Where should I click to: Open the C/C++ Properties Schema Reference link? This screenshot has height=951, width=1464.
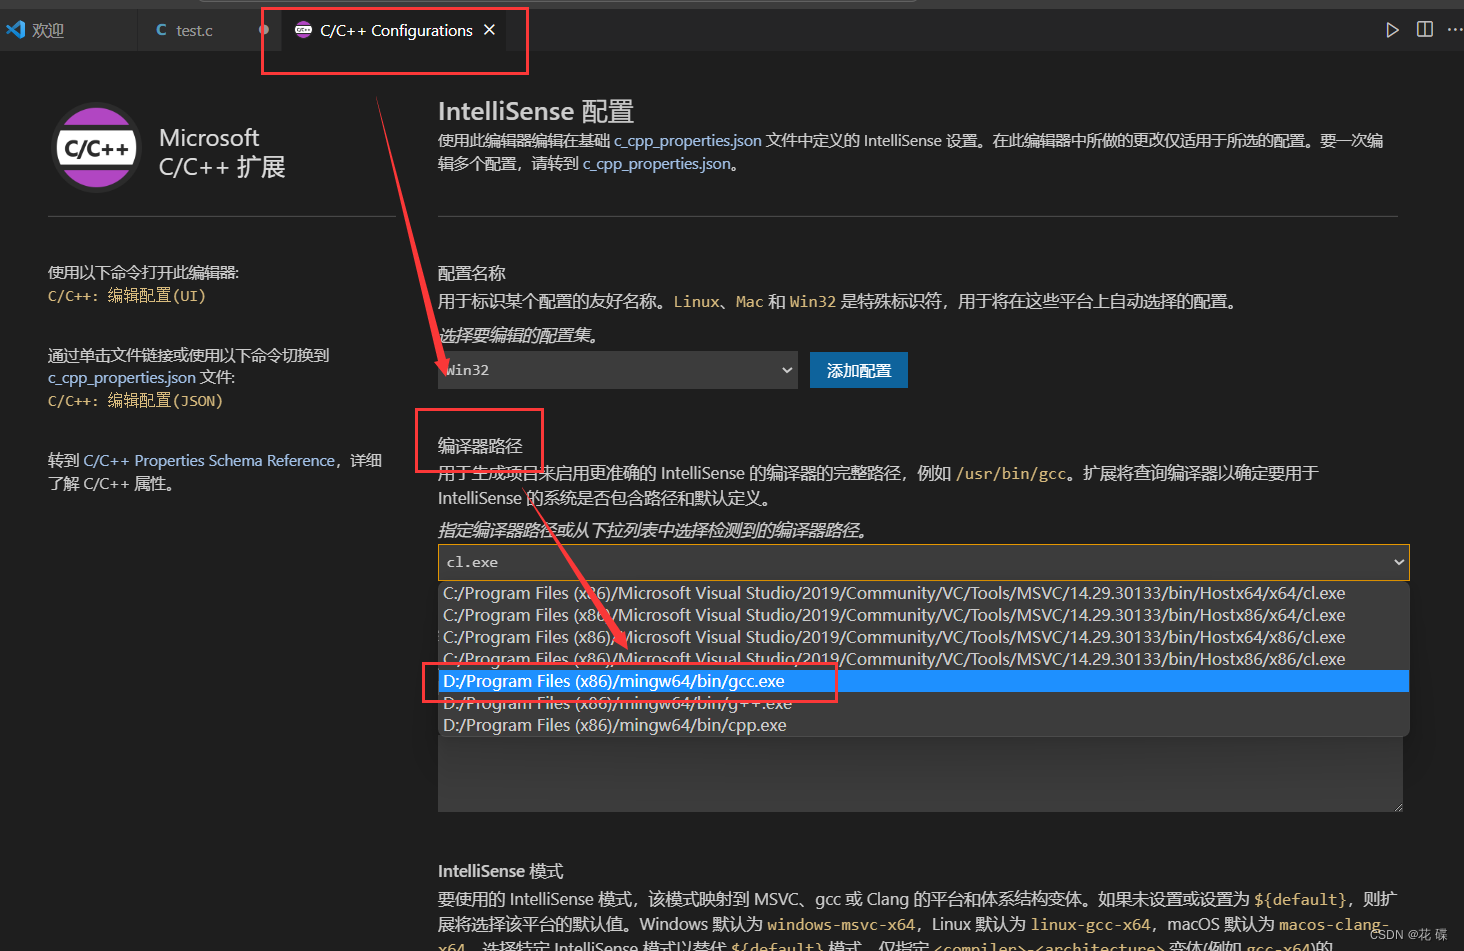coord(209,461)
